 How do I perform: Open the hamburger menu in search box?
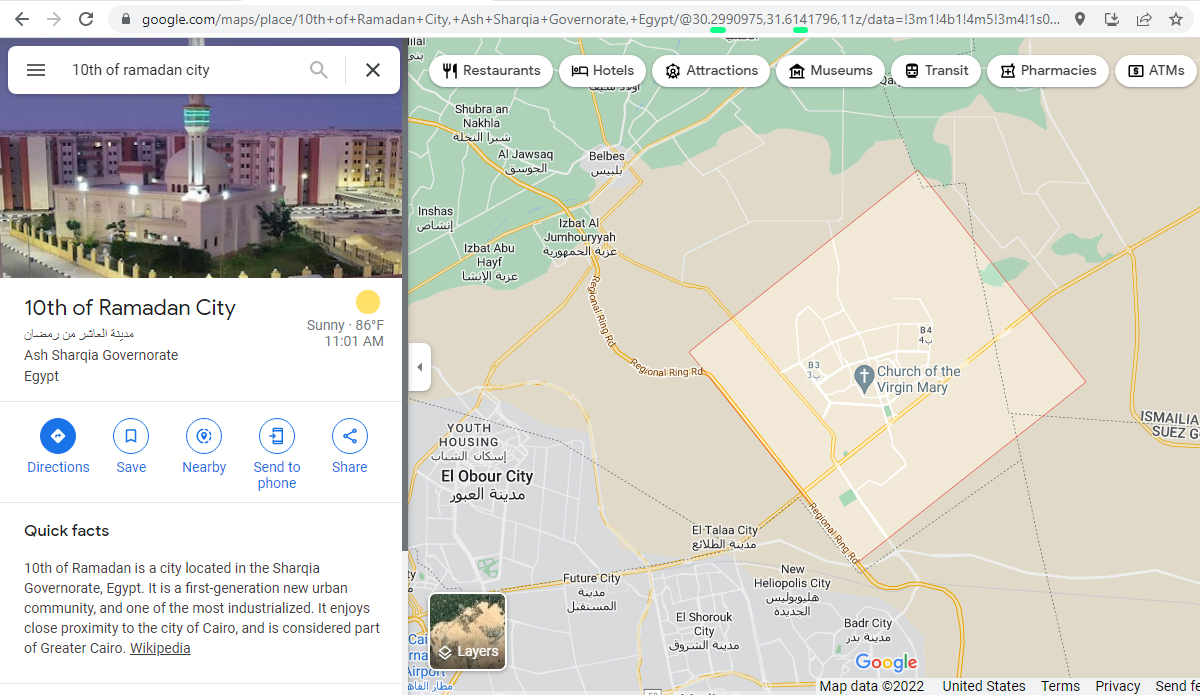pos(36,70)
